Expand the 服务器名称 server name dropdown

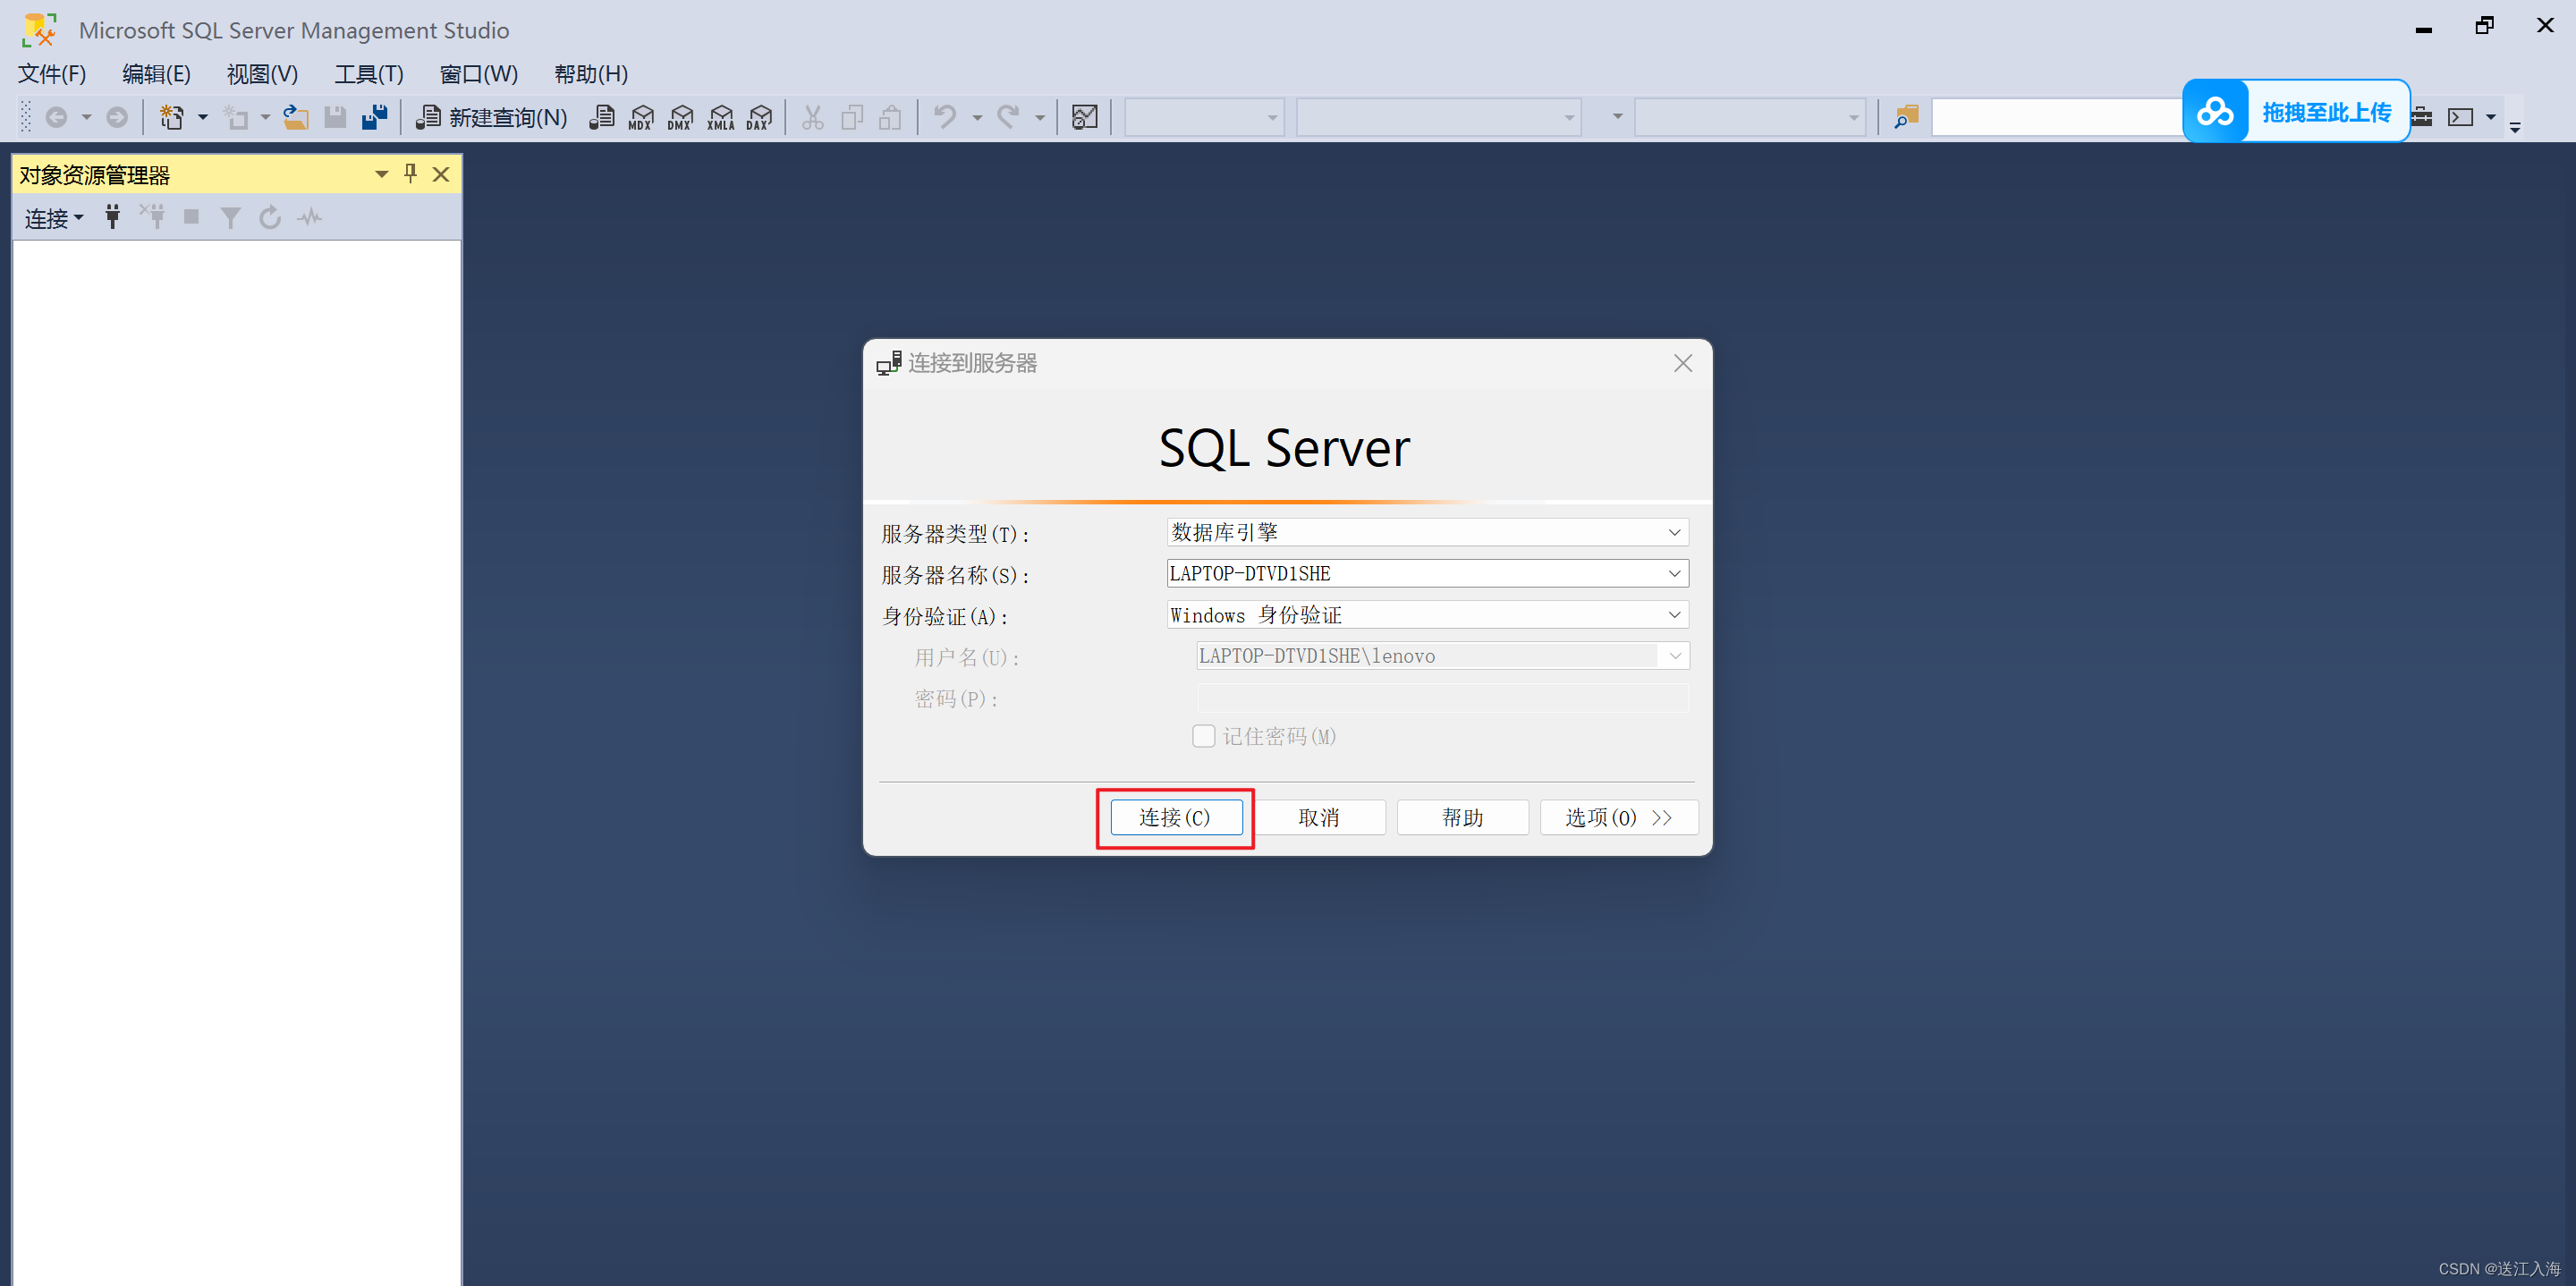(1675, 573)
